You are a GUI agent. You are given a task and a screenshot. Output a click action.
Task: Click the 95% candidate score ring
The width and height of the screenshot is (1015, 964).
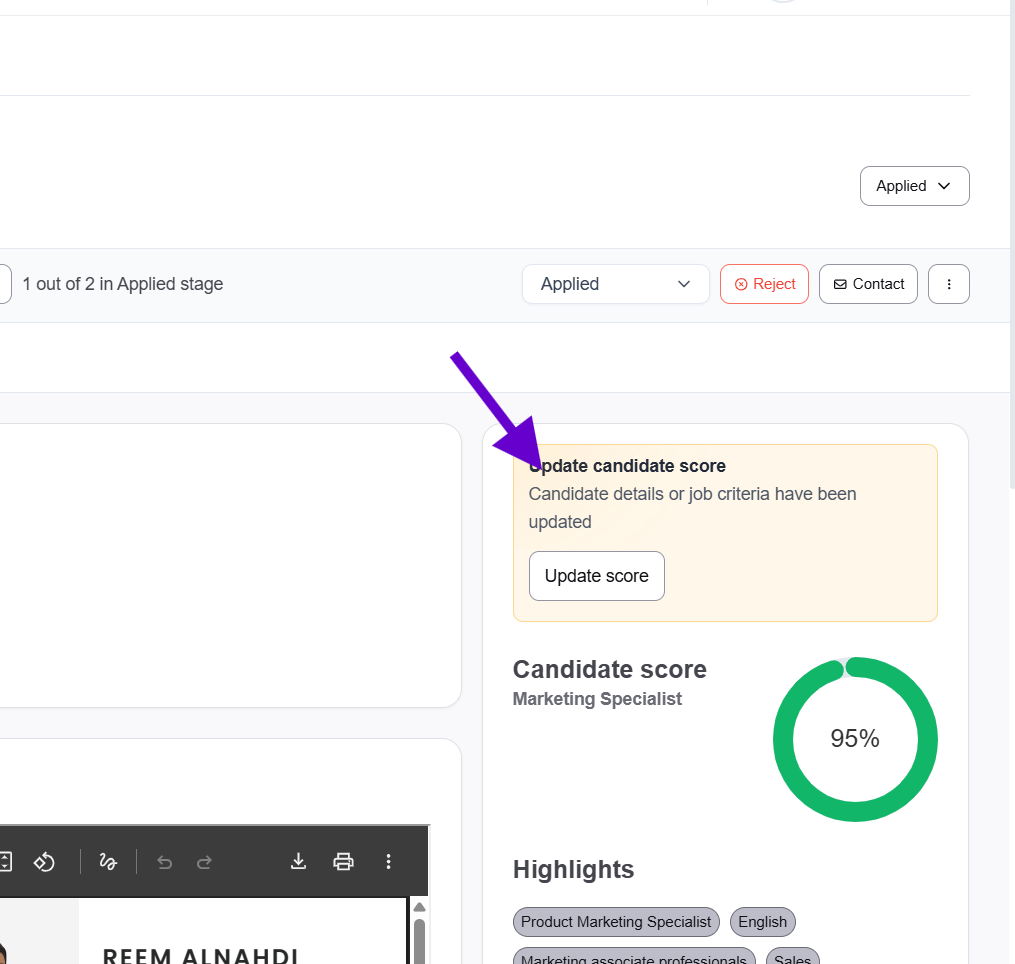(855, 739)
